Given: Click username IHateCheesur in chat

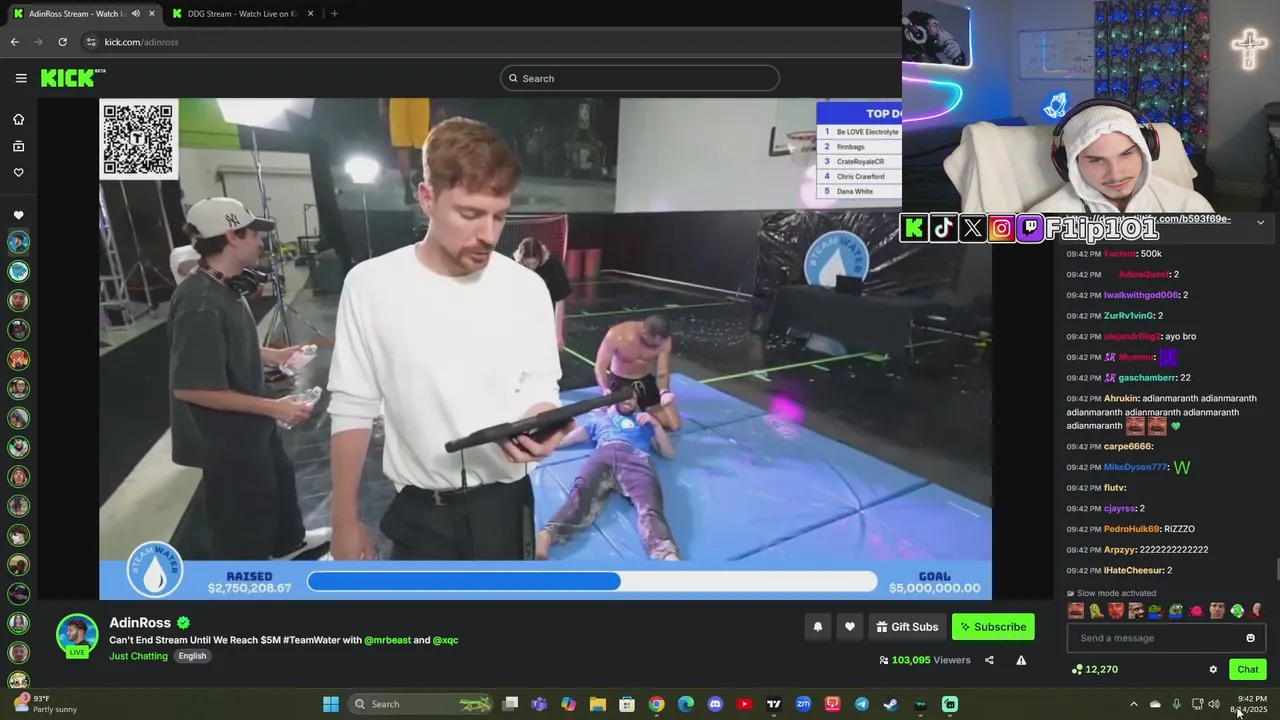Looking at the screenshot, I should (x=1134, y=570).
